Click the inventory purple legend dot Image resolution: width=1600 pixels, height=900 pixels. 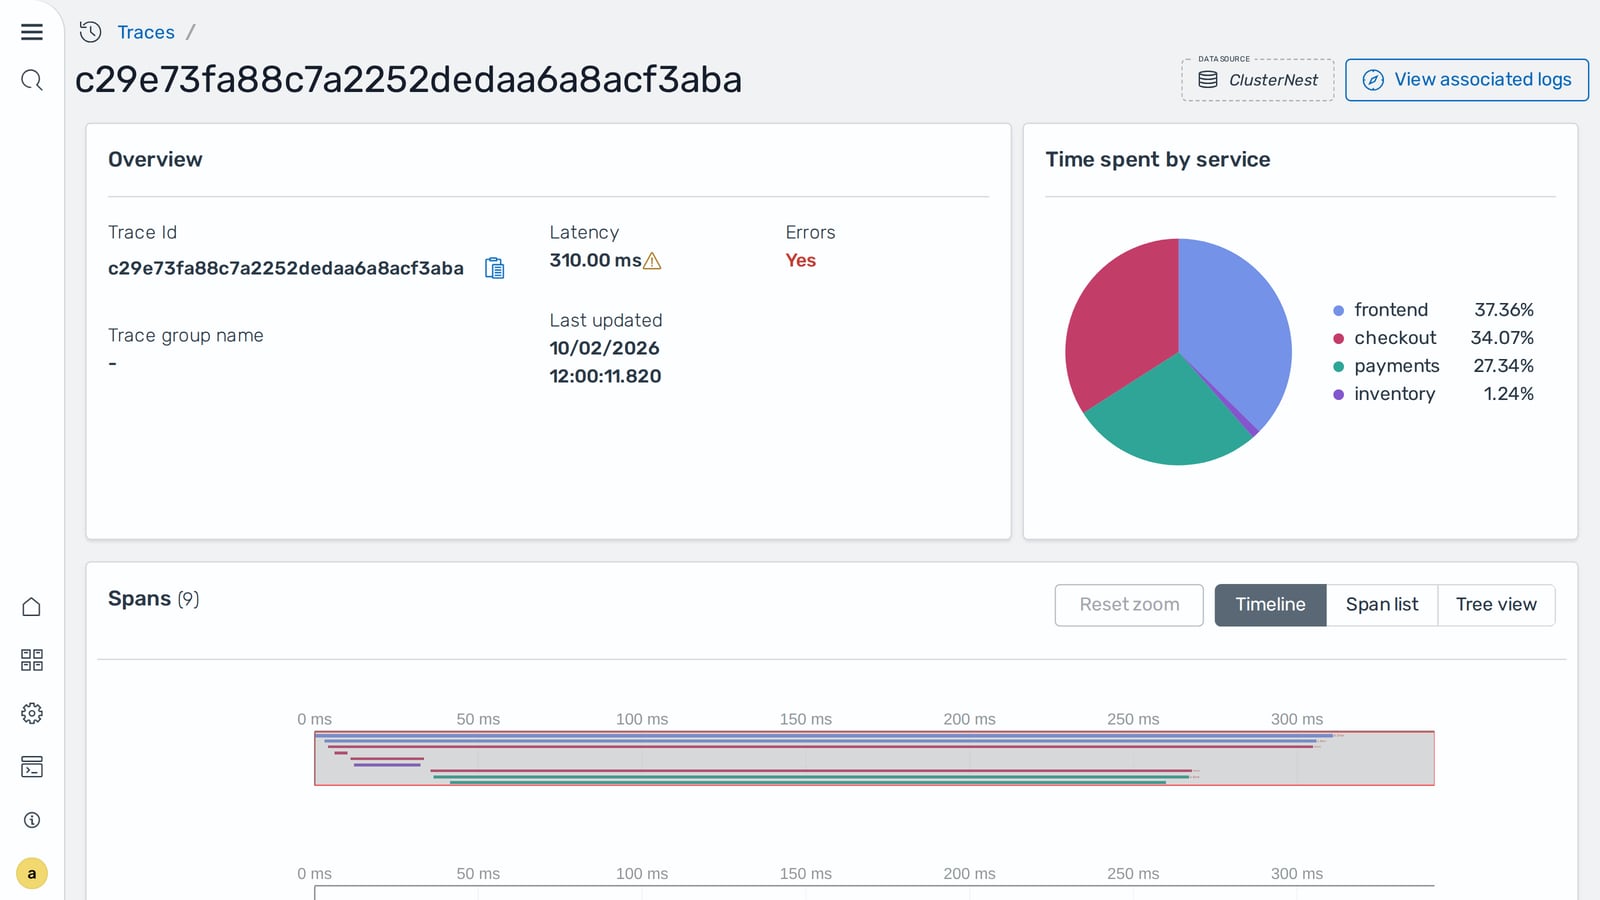pos(1339,395)
